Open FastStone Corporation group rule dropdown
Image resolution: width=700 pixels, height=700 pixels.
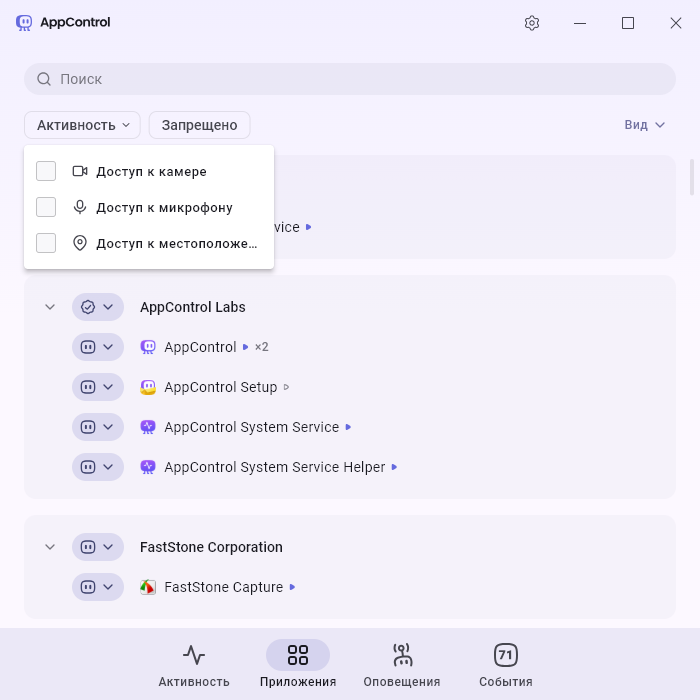coord(98,547)
